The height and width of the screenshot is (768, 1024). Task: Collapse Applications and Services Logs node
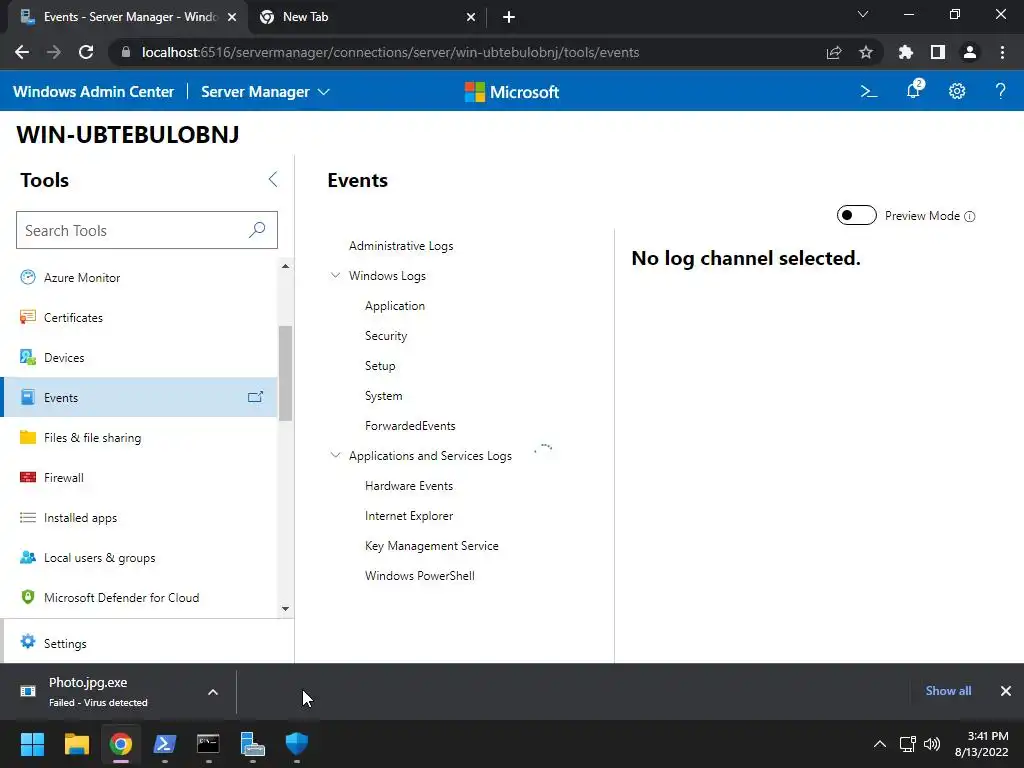[336, 455]
